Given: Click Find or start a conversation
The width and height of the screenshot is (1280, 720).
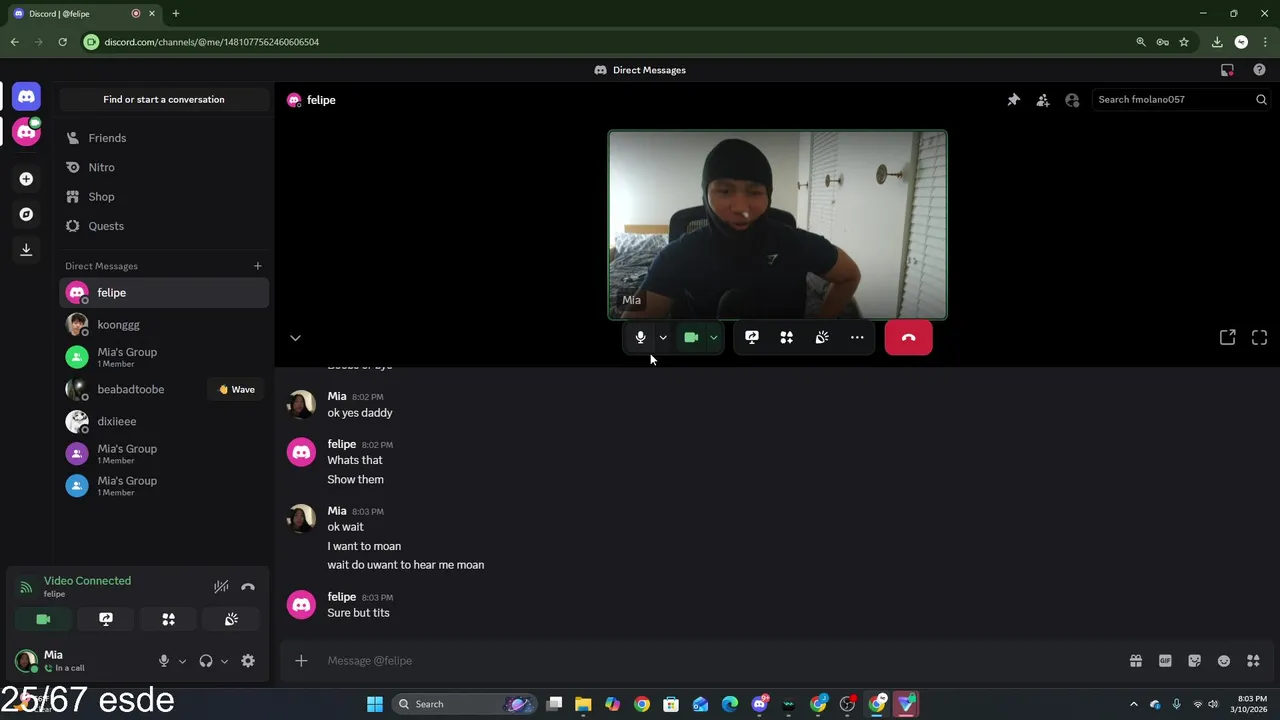Looking at the screenshot, I should (x=164, y=99).
